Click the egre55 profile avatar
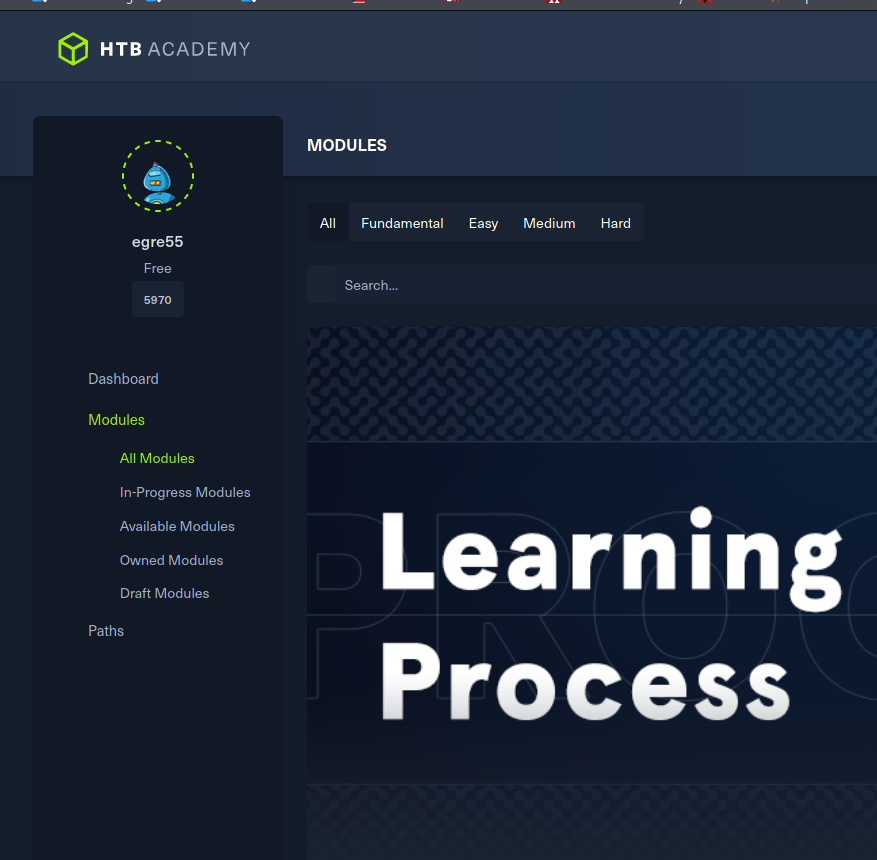Screen dimensions: 877x860 (157, 176)
